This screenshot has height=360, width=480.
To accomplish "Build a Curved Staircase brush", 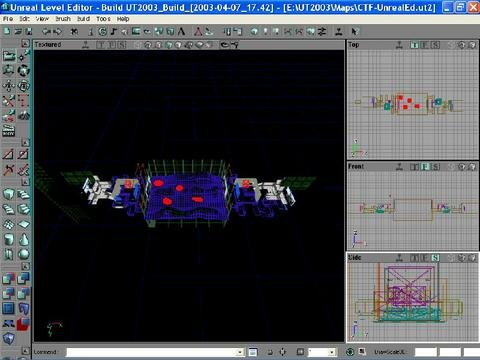I will click(x=24, y=209).
